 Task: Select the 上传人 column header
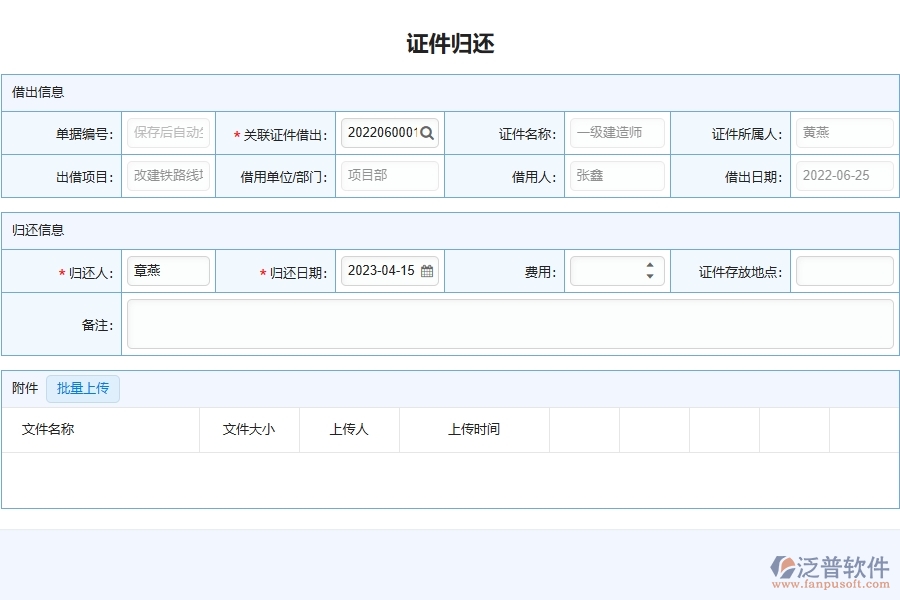click(x=349, y=429)
